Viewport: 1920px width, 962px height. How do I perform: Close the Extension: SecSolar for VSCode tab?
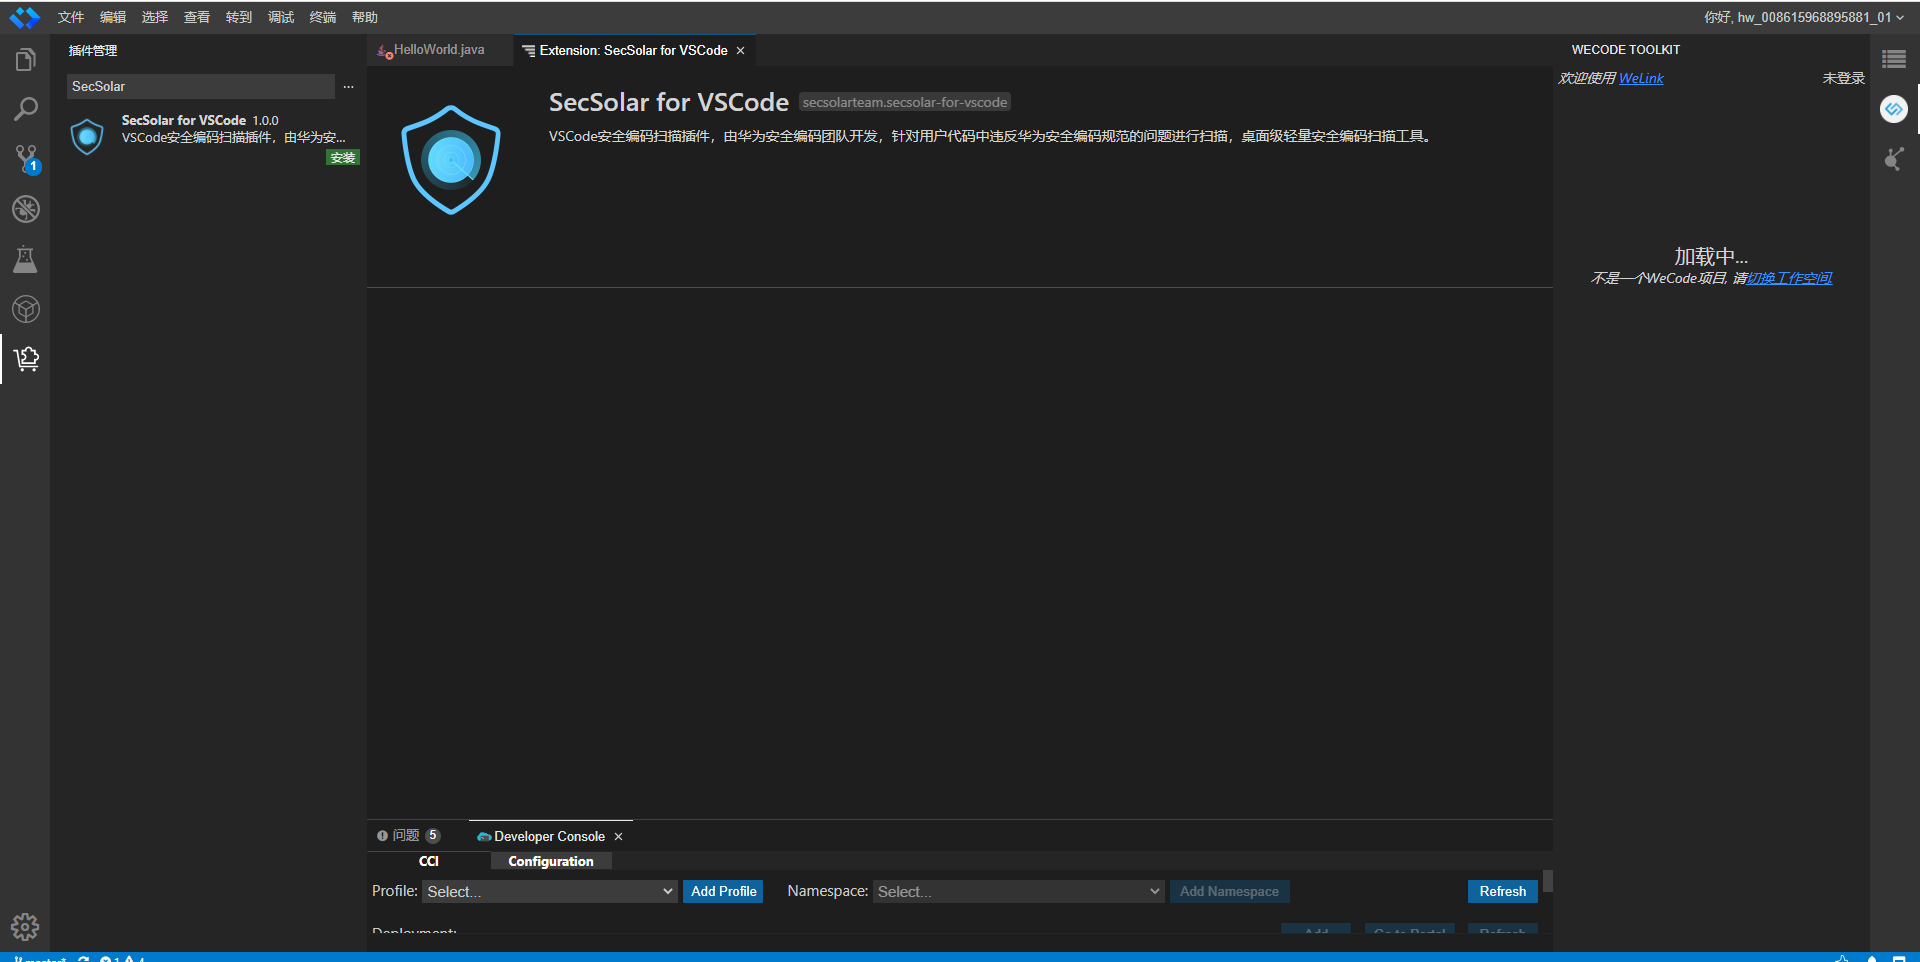coord(740,51)
